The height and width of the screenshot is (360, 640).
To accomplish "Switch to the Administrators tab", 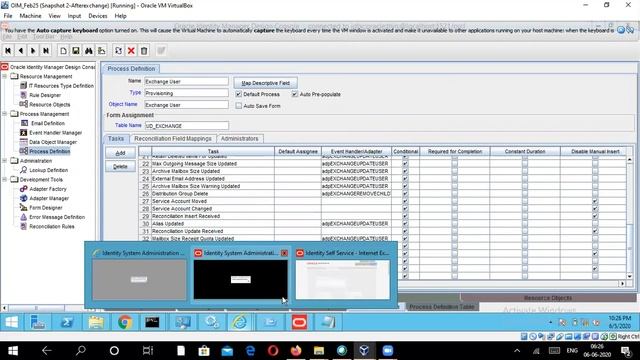I will point(240,139).
